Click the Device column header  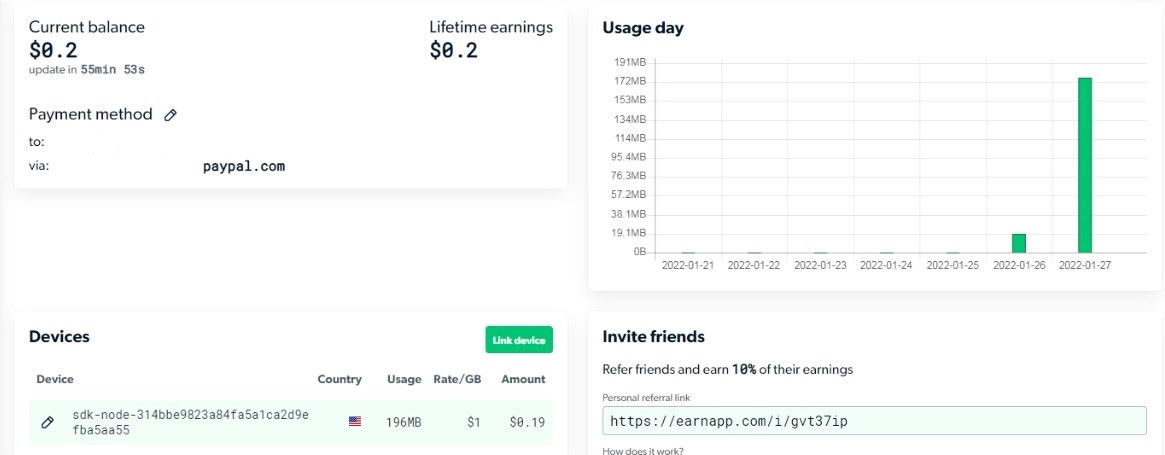coord(55,379)
